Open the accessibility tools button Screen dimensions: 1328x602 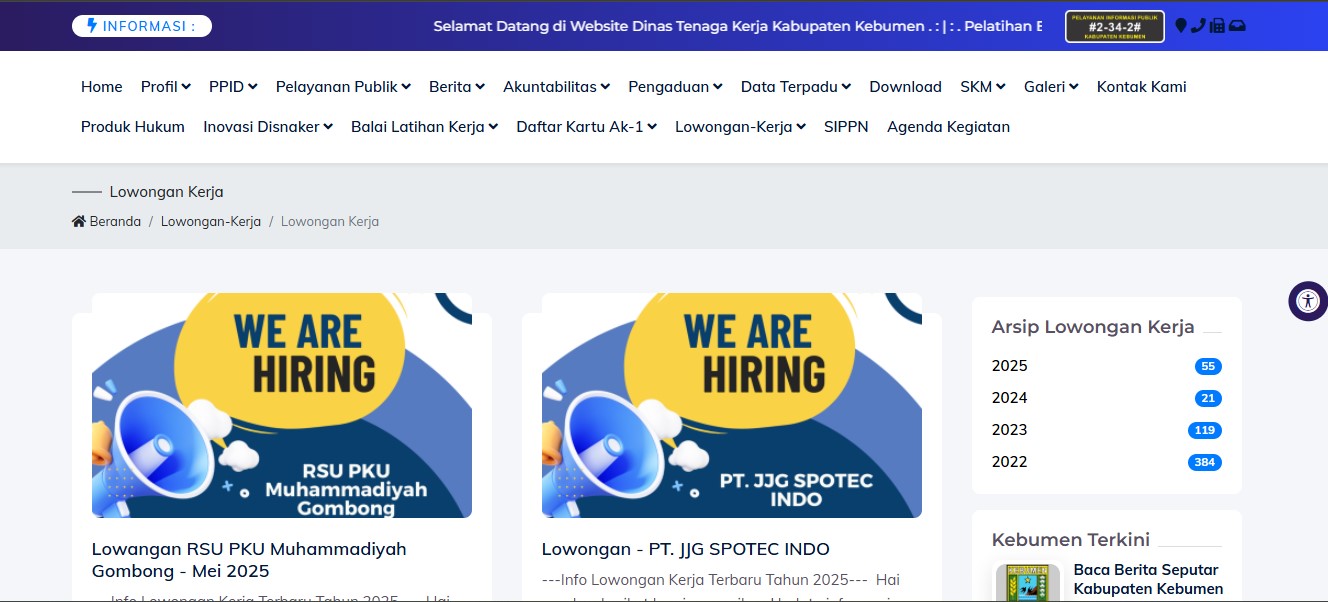pos(1307,301)
